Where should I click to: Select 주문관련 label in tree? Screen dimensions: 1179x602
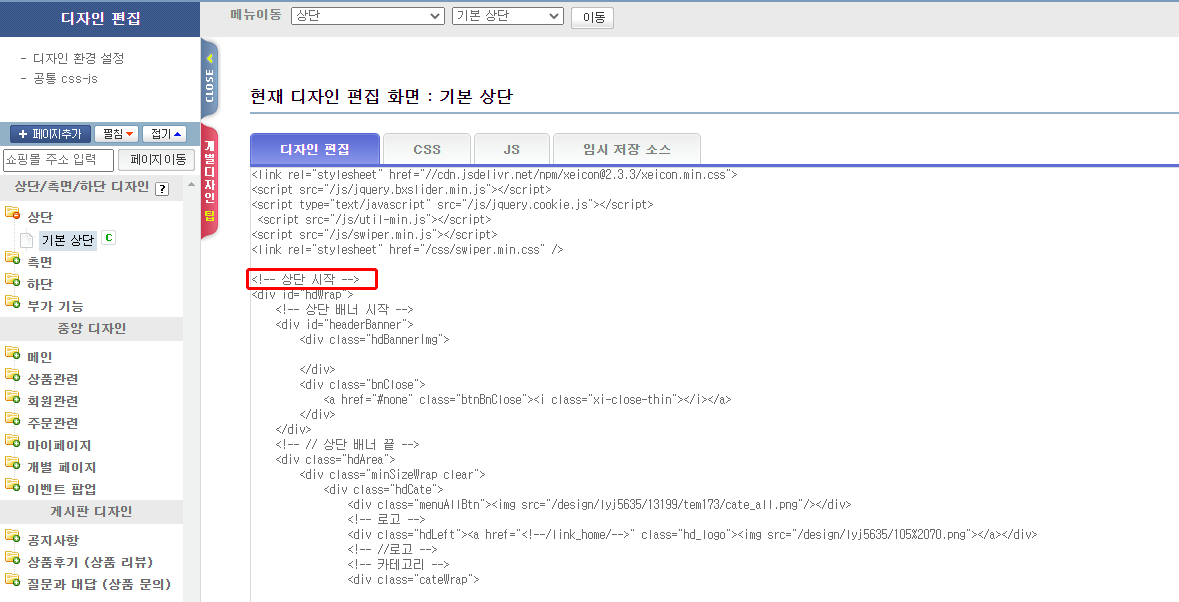pyautogui.click(x=53, y=422)
